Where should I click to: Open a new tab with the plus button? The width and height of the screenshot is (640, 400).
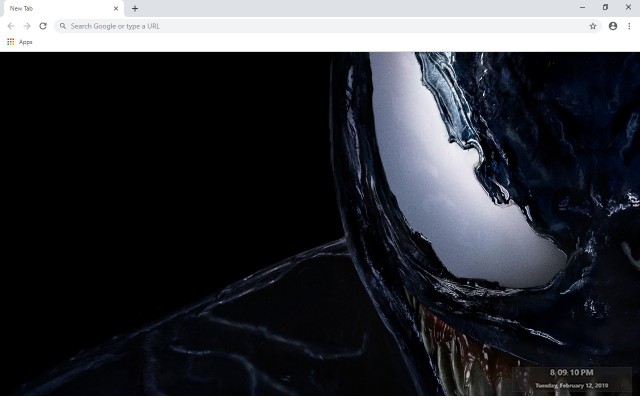coord(135,8)
